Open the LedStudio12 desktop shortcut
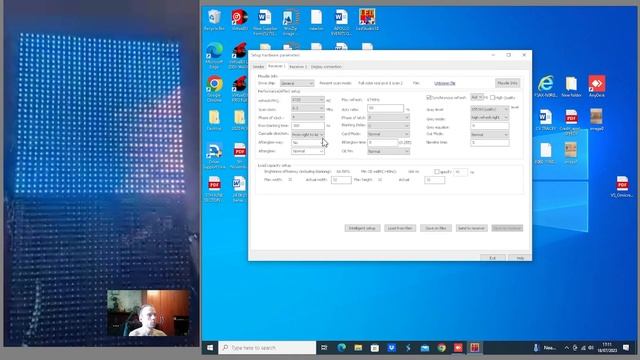 (x=367, y=20)
